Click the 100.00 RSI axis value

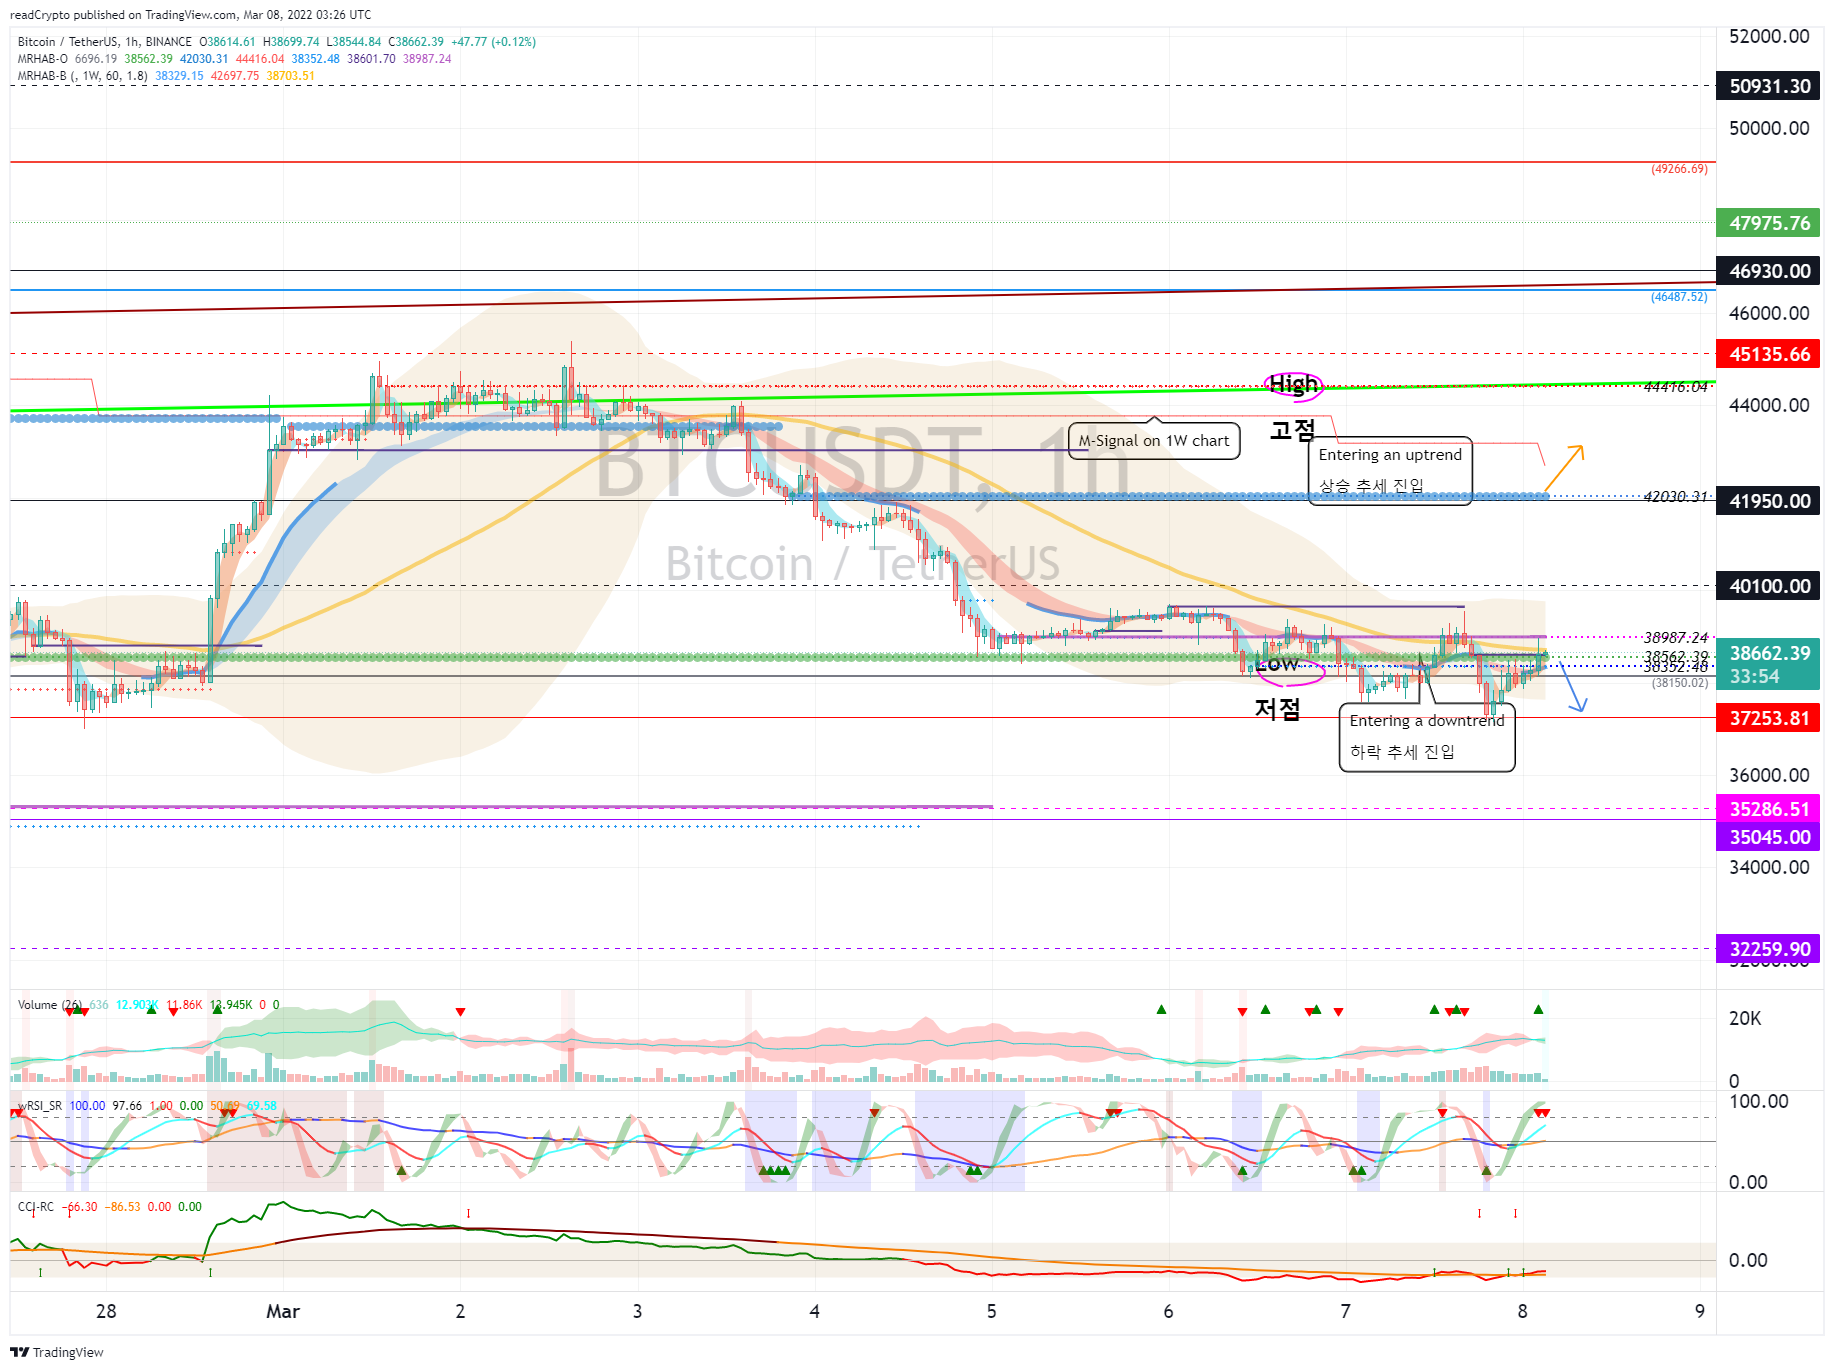click(x=1759, y=1101)
